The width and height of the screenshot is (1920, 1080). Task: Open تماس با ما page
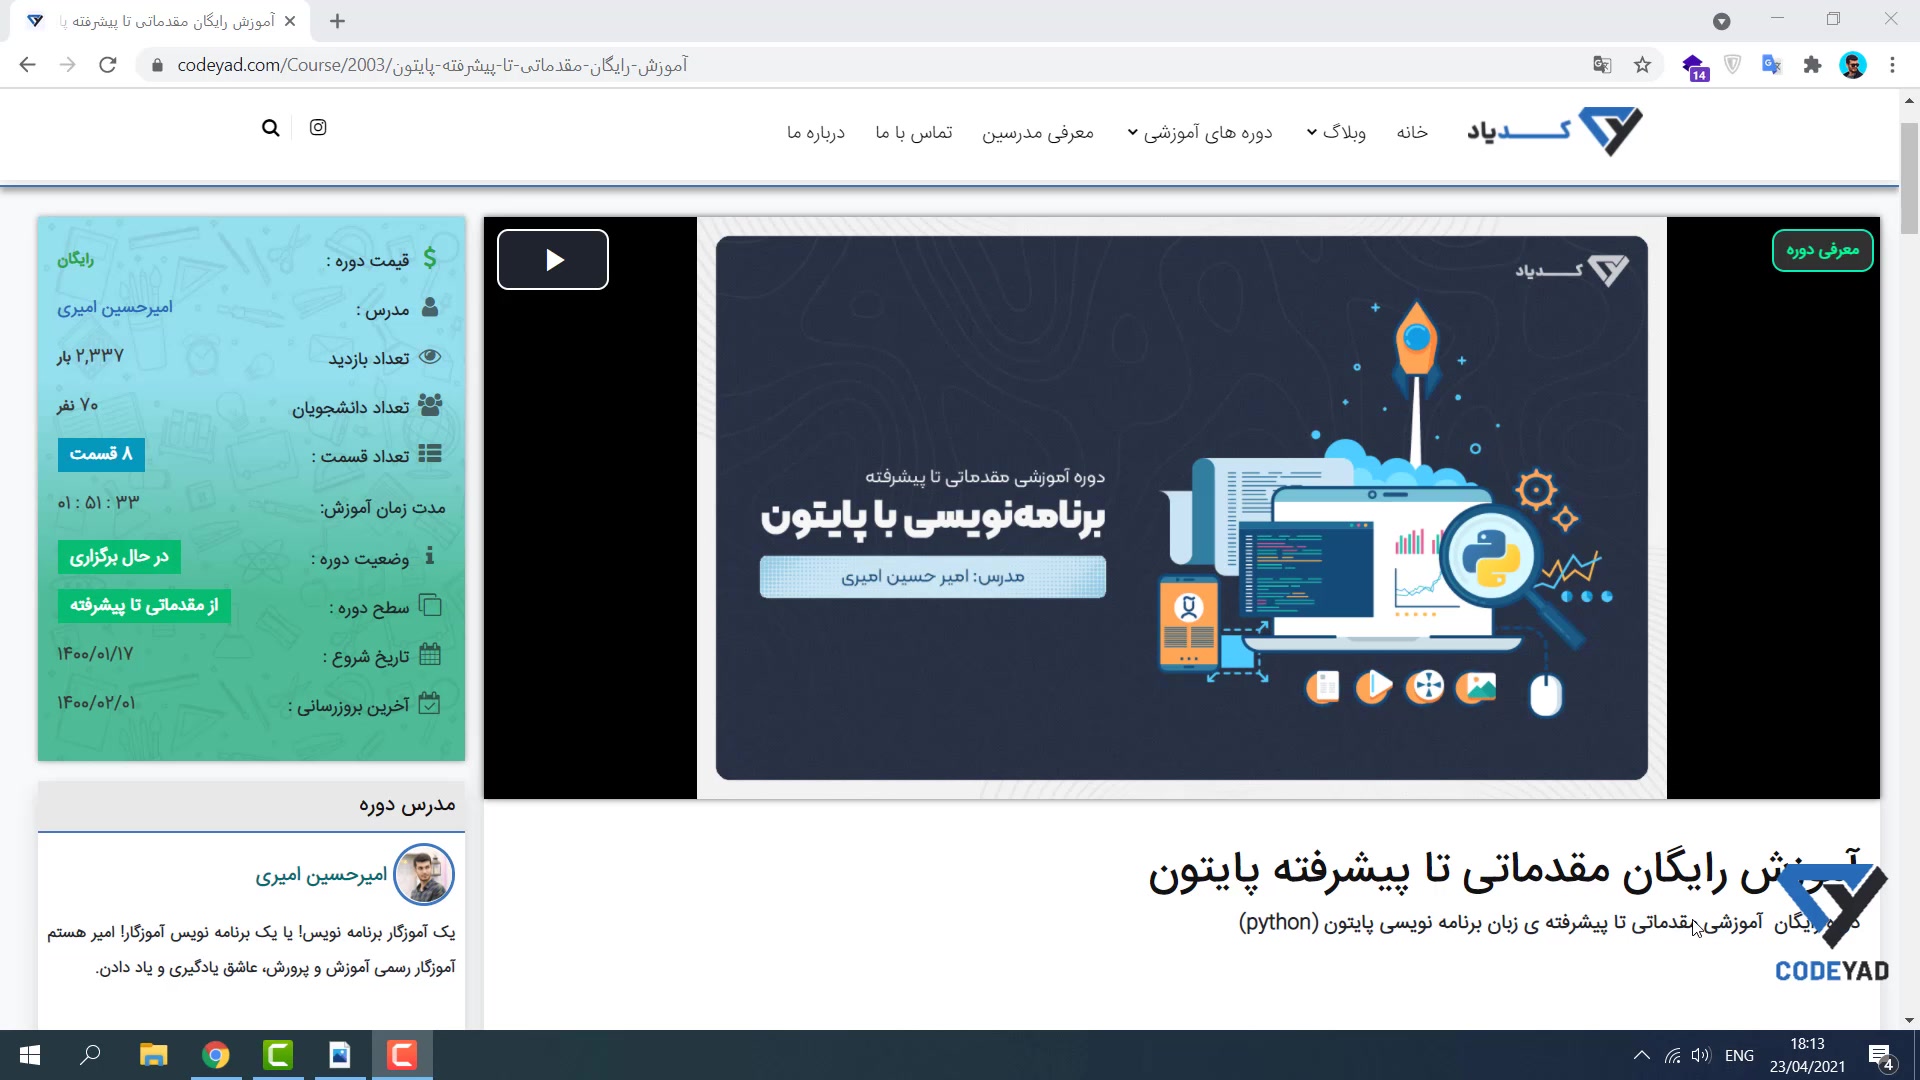point(913,132)
